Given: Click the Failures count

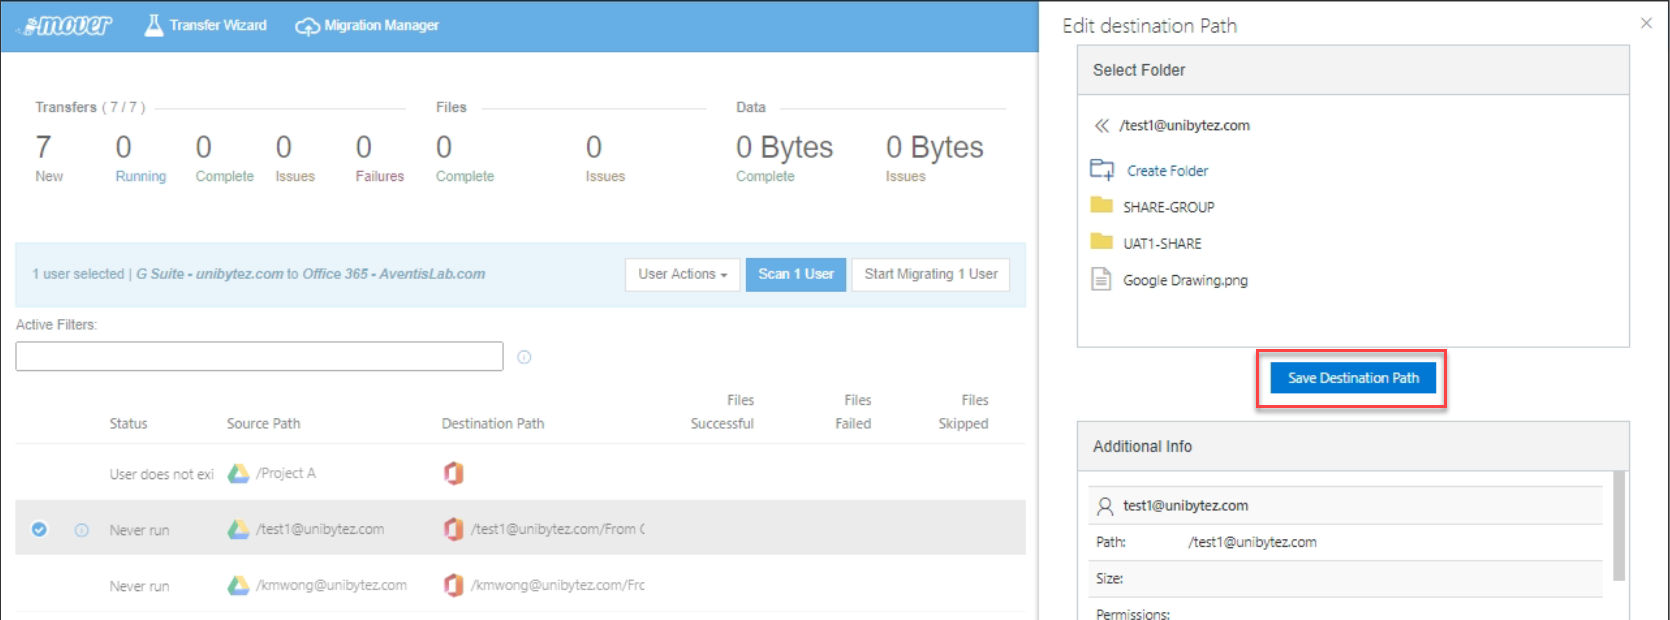Looking at the screenshot, I should [x=363, y=147].
